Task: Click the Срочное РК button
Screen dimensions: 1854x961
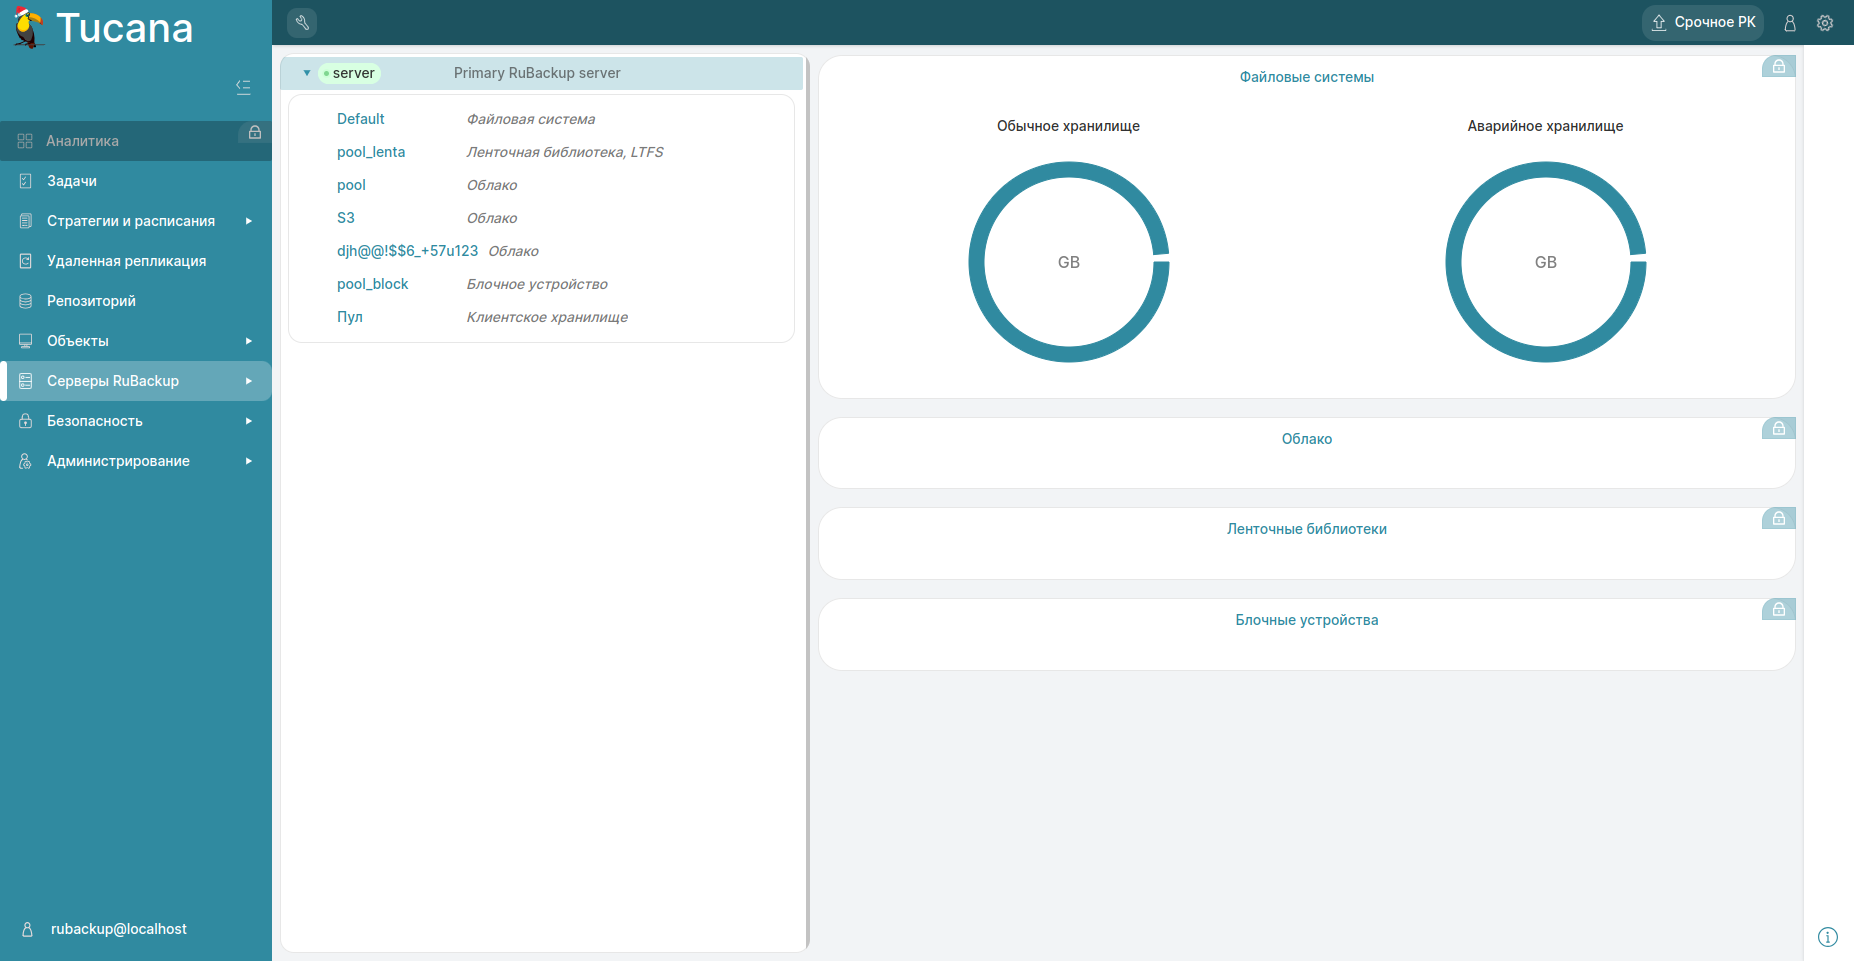Action: [x=1702, y=22]
